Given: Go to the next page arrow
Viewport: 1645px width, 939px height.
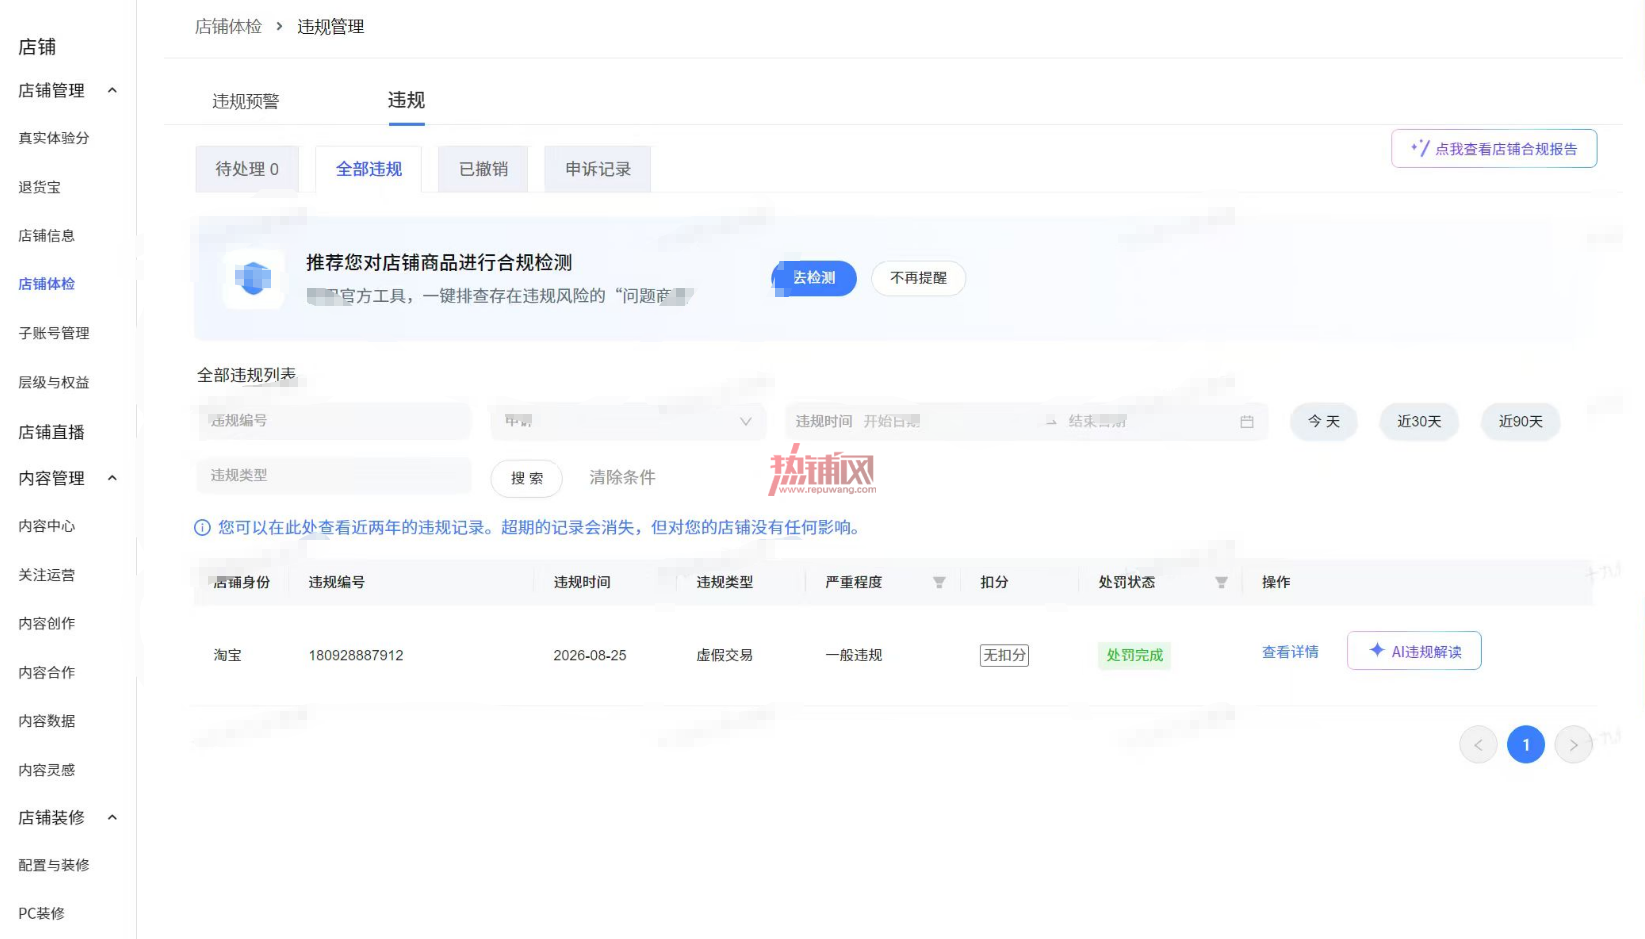Looking at the screenshot, I should (x=1574, y=744).
